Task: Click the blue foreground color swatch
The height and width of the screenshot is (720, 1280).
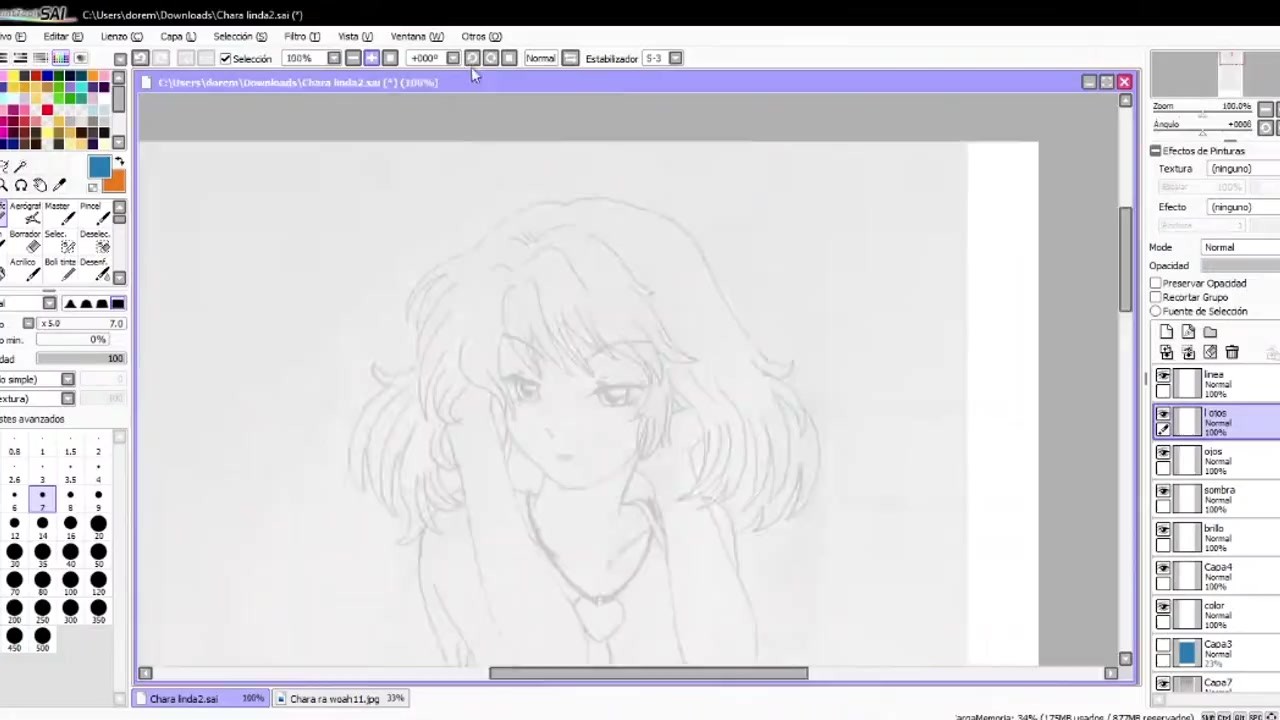Action: tap(99, 167)
